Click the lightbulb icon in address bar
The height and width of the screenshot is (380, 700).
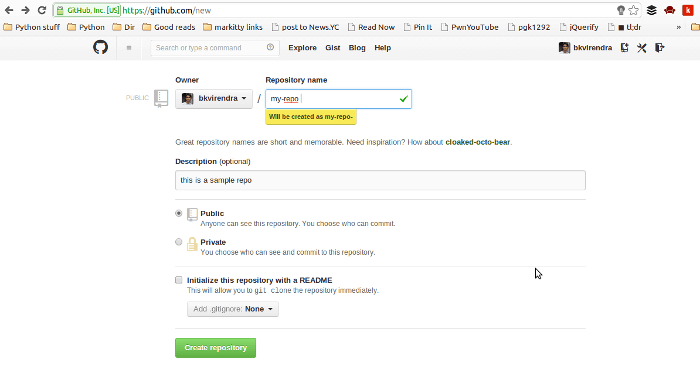(621, 10)
